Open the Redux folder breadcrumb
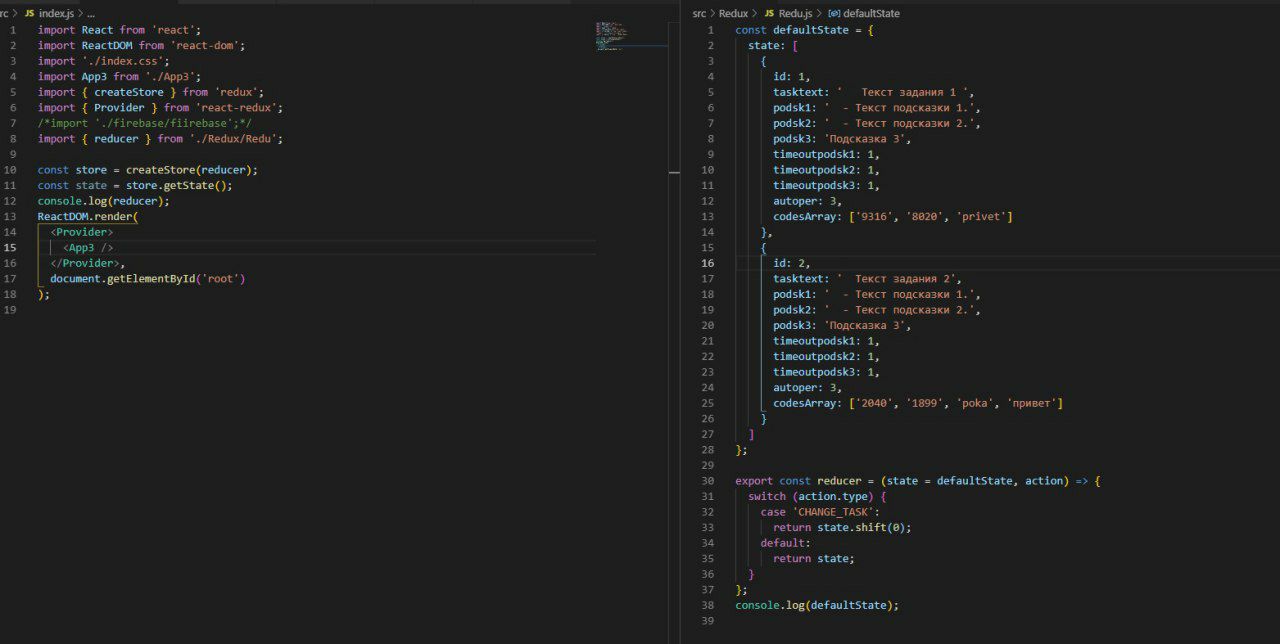 click(x=733, y=13)
